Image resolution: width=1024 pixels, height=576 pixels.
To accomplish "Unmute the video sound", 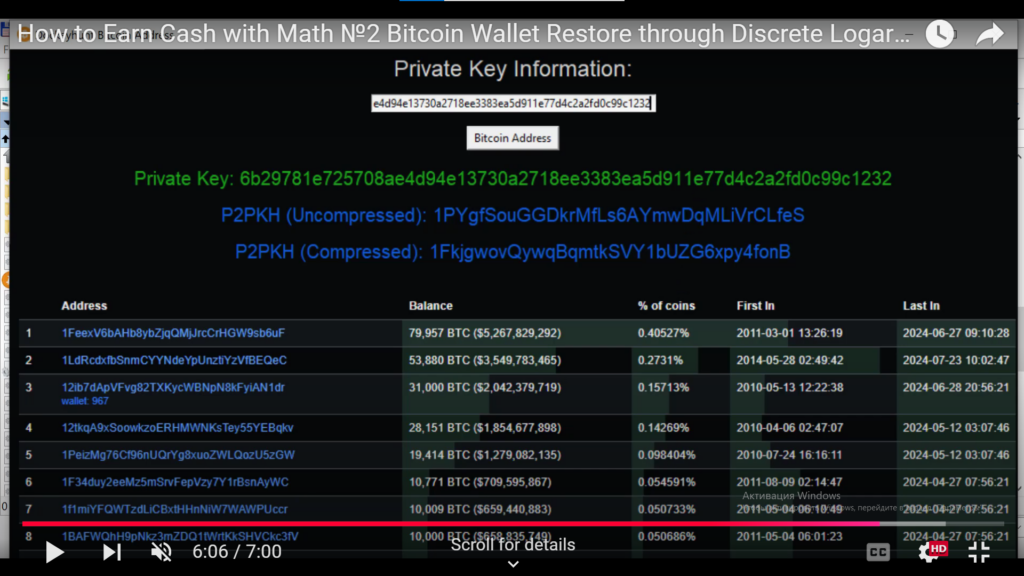I will point(161,552).
